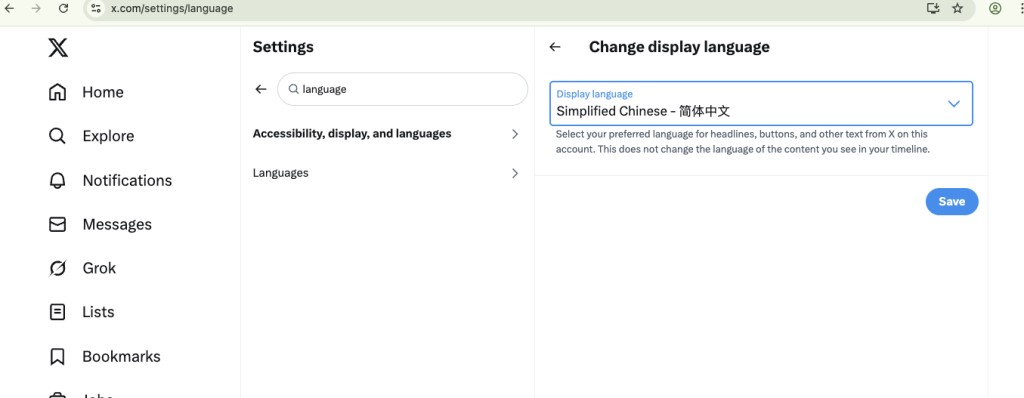
Task: Save the display language change
Action: coord(952,201)
